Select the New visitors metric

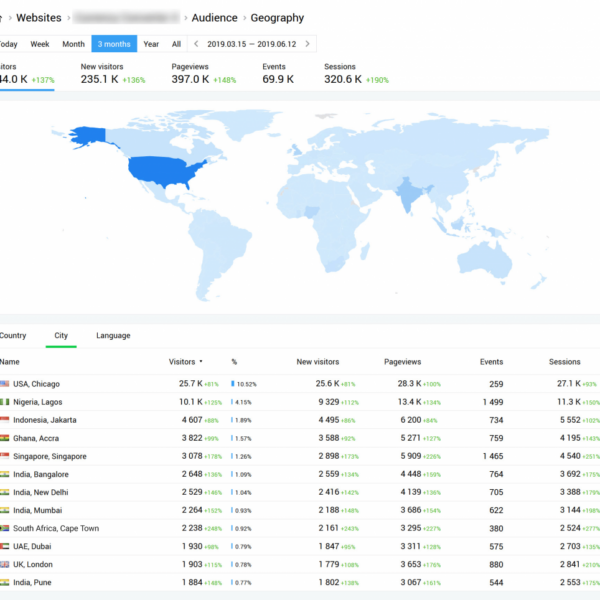click(x=113, y=73)
